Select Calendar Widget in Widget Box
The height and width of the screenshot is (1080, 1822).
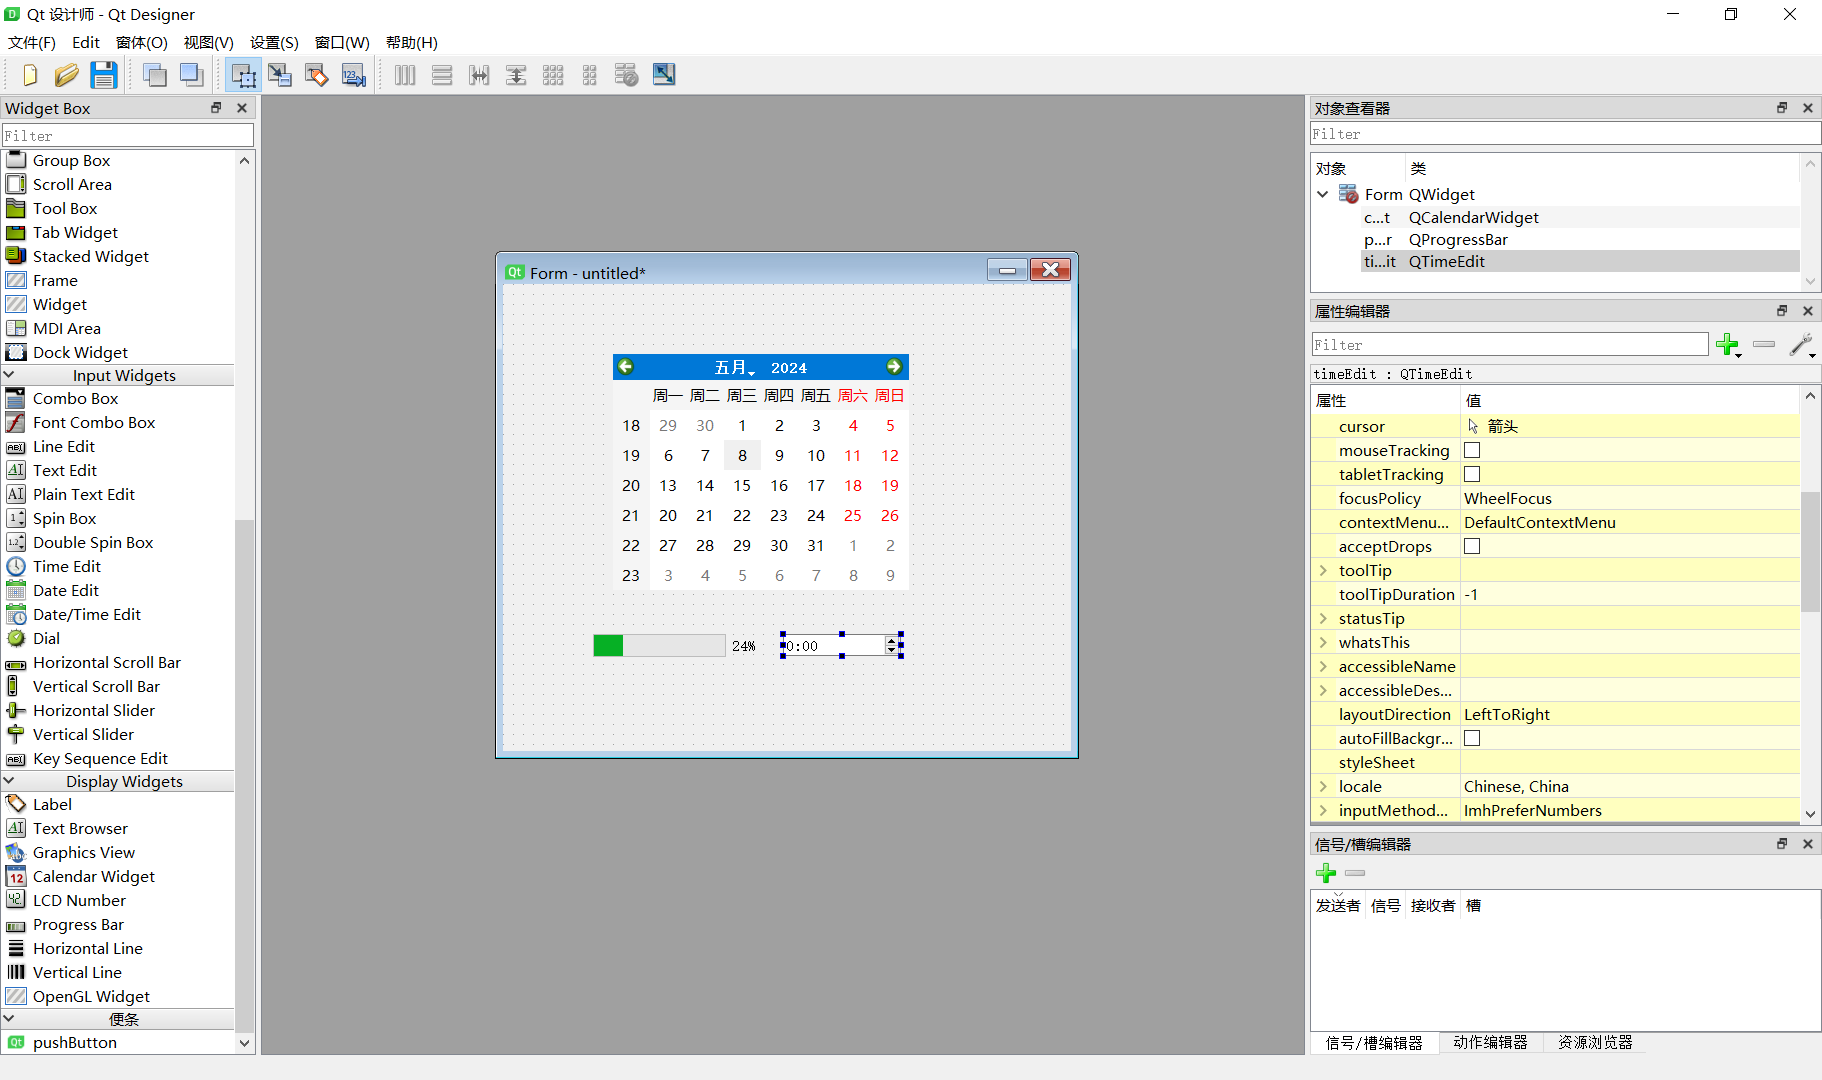tap(94, 876)
